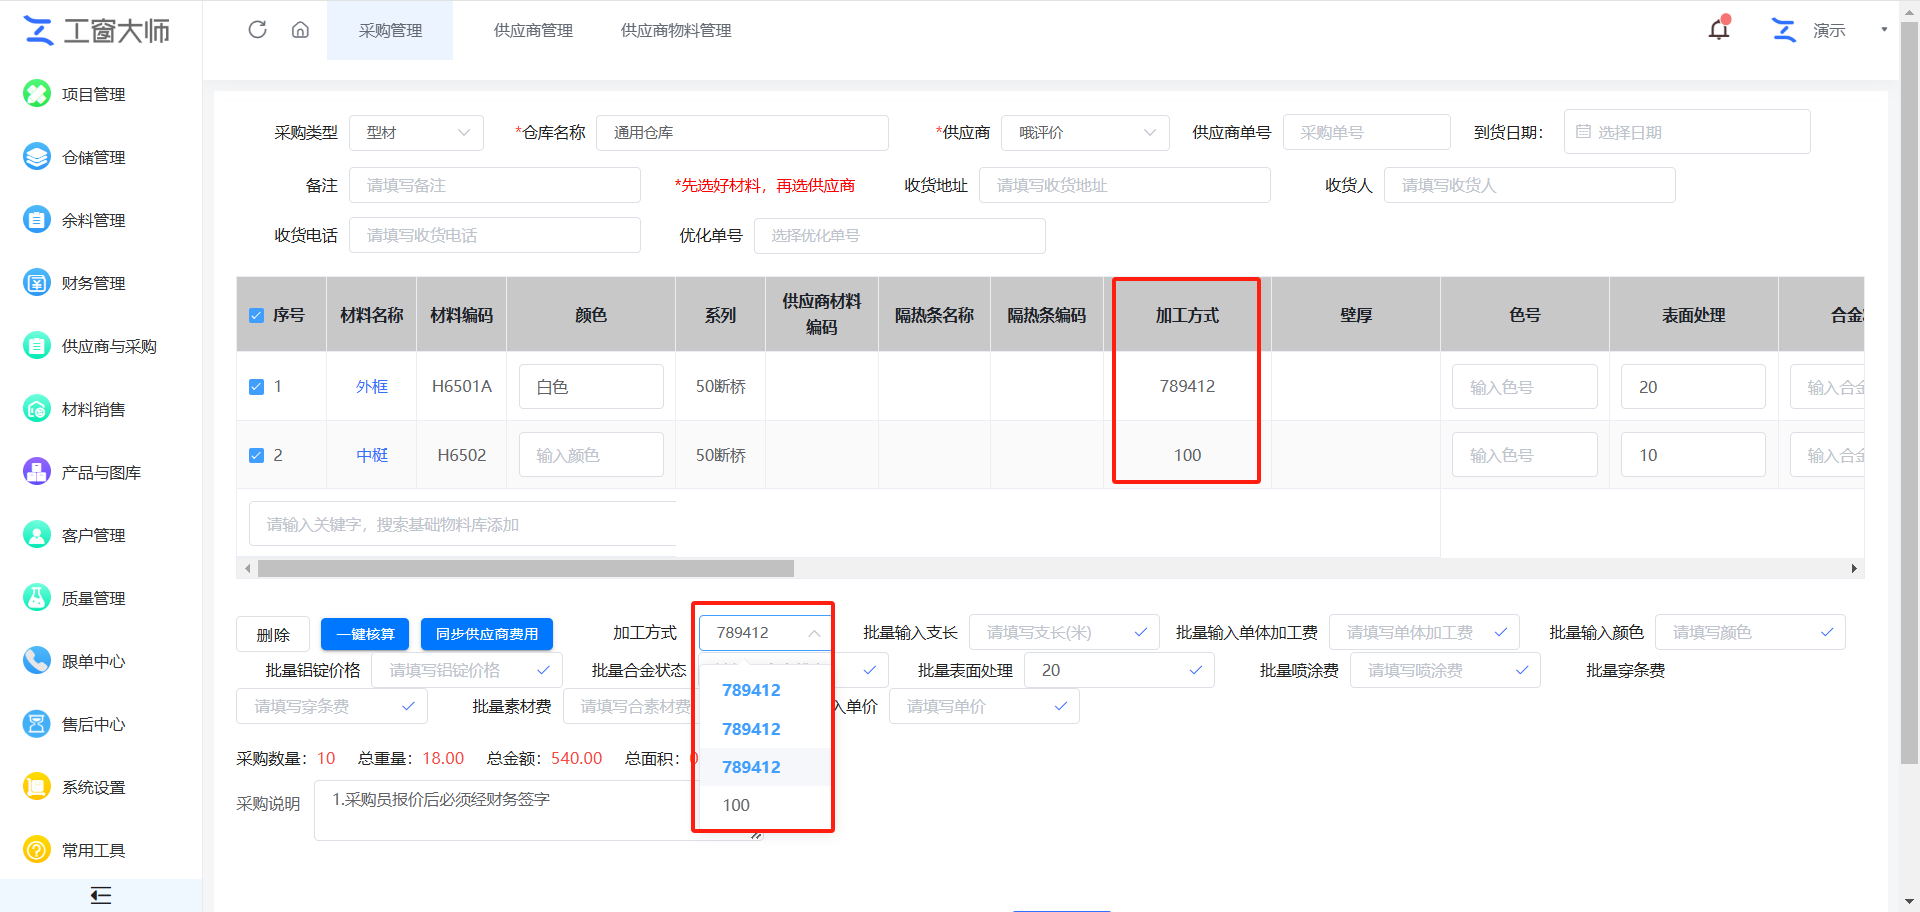Open the 供应商 dropdown

(1084, 133)
